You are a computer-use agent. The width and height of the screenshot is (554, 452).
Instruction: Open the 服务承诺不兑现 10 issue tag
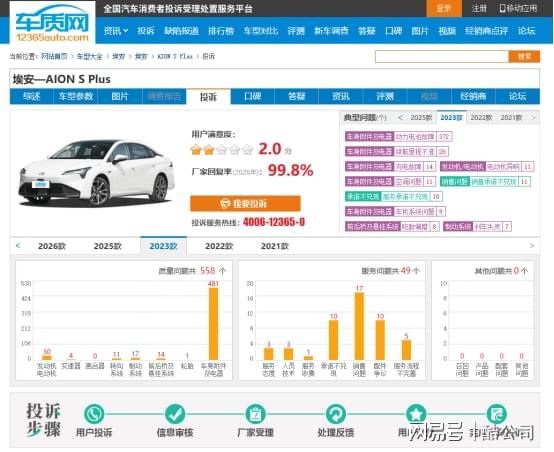394,196
